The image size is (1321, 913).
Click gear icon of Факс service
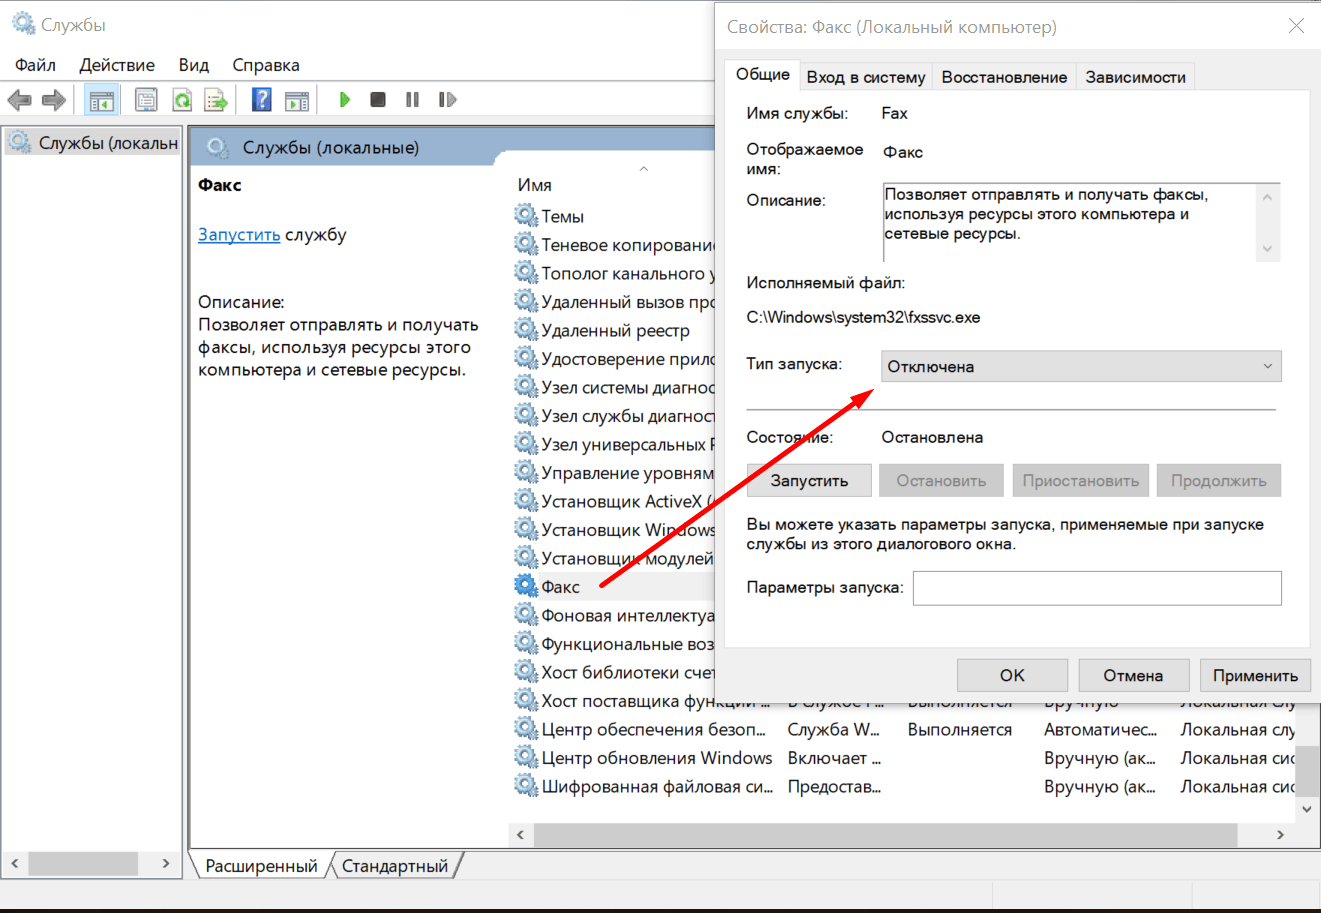pos(526,586)
